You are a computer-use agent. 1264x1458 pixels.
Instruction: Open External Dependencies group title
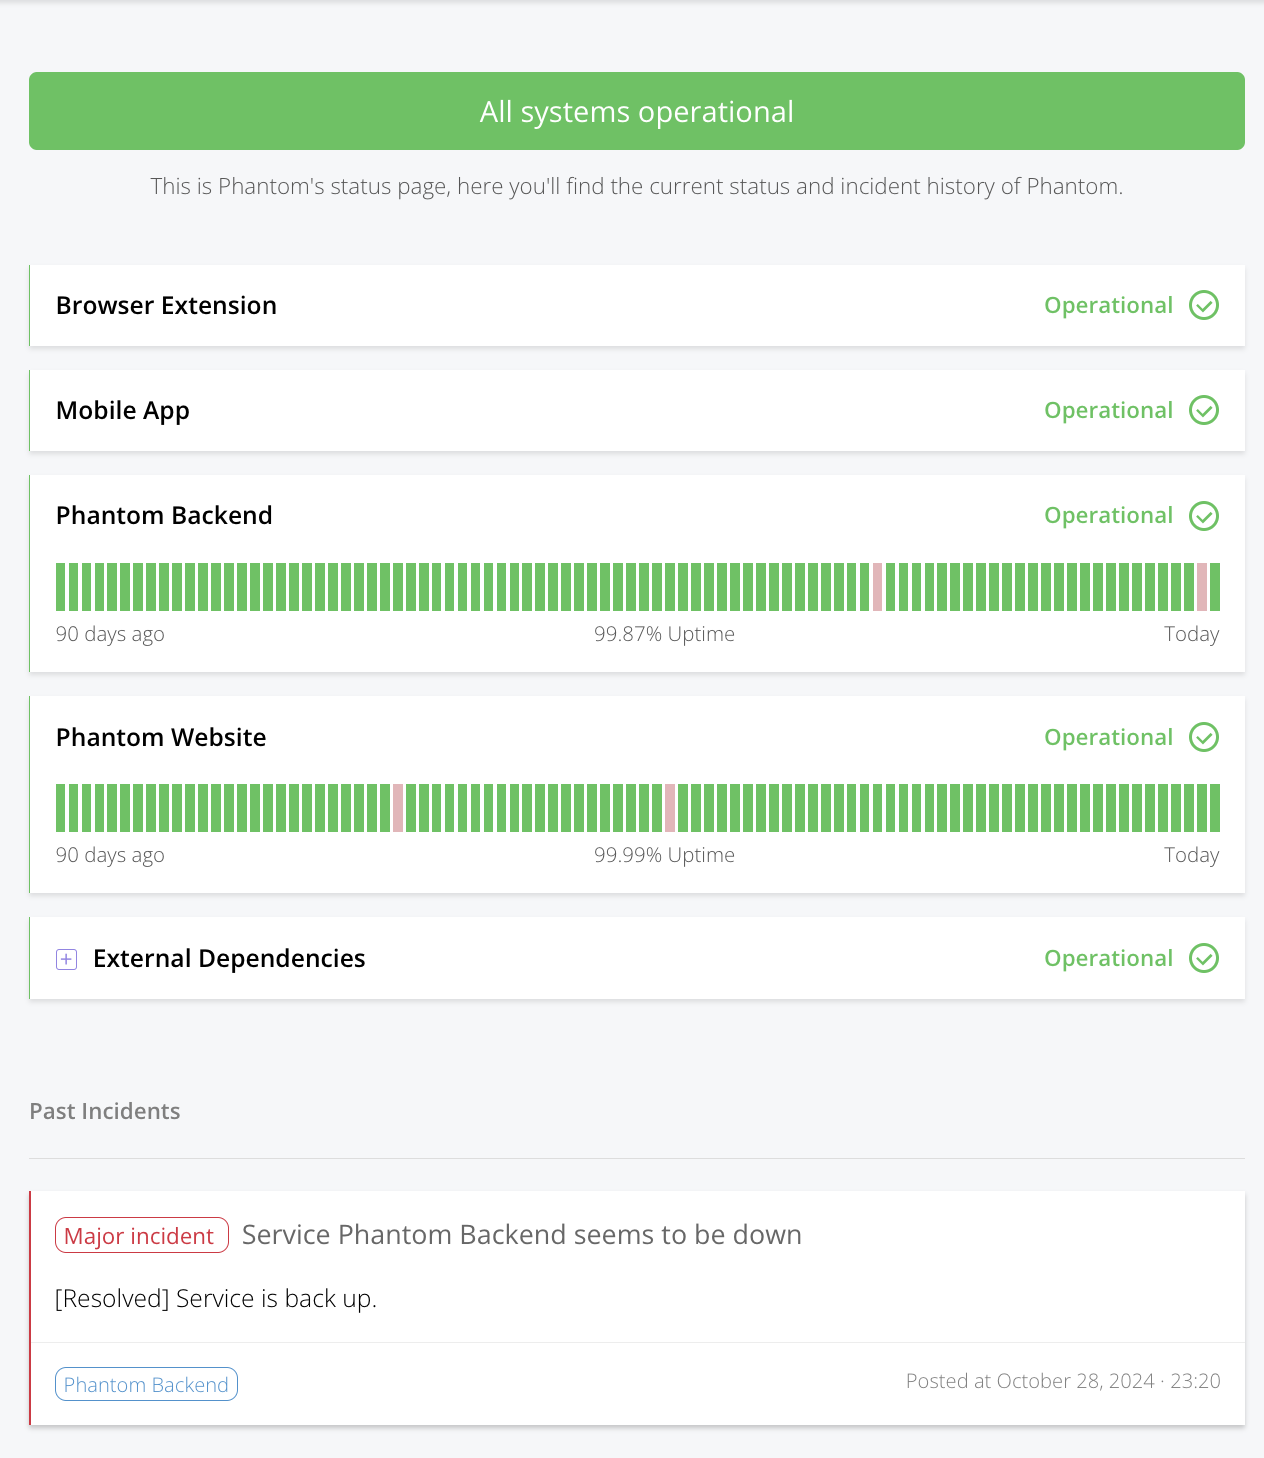tap(229, 958)
